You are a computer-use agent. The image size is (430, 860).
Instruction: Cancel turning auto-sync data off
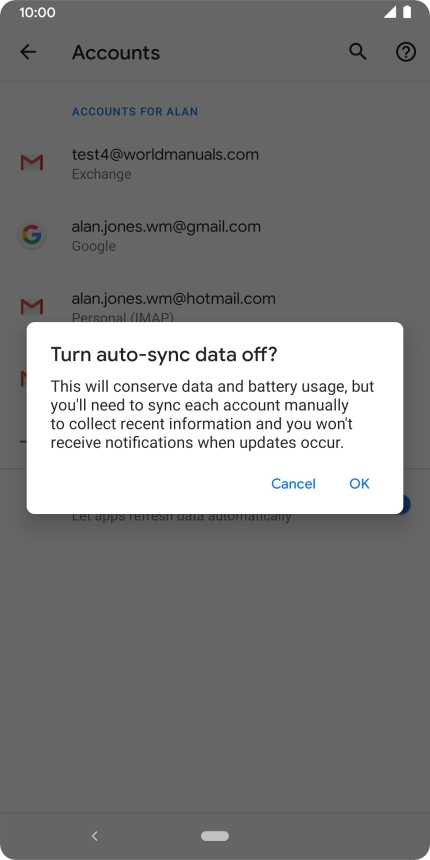pyautogui.click(x=293, y=483)
